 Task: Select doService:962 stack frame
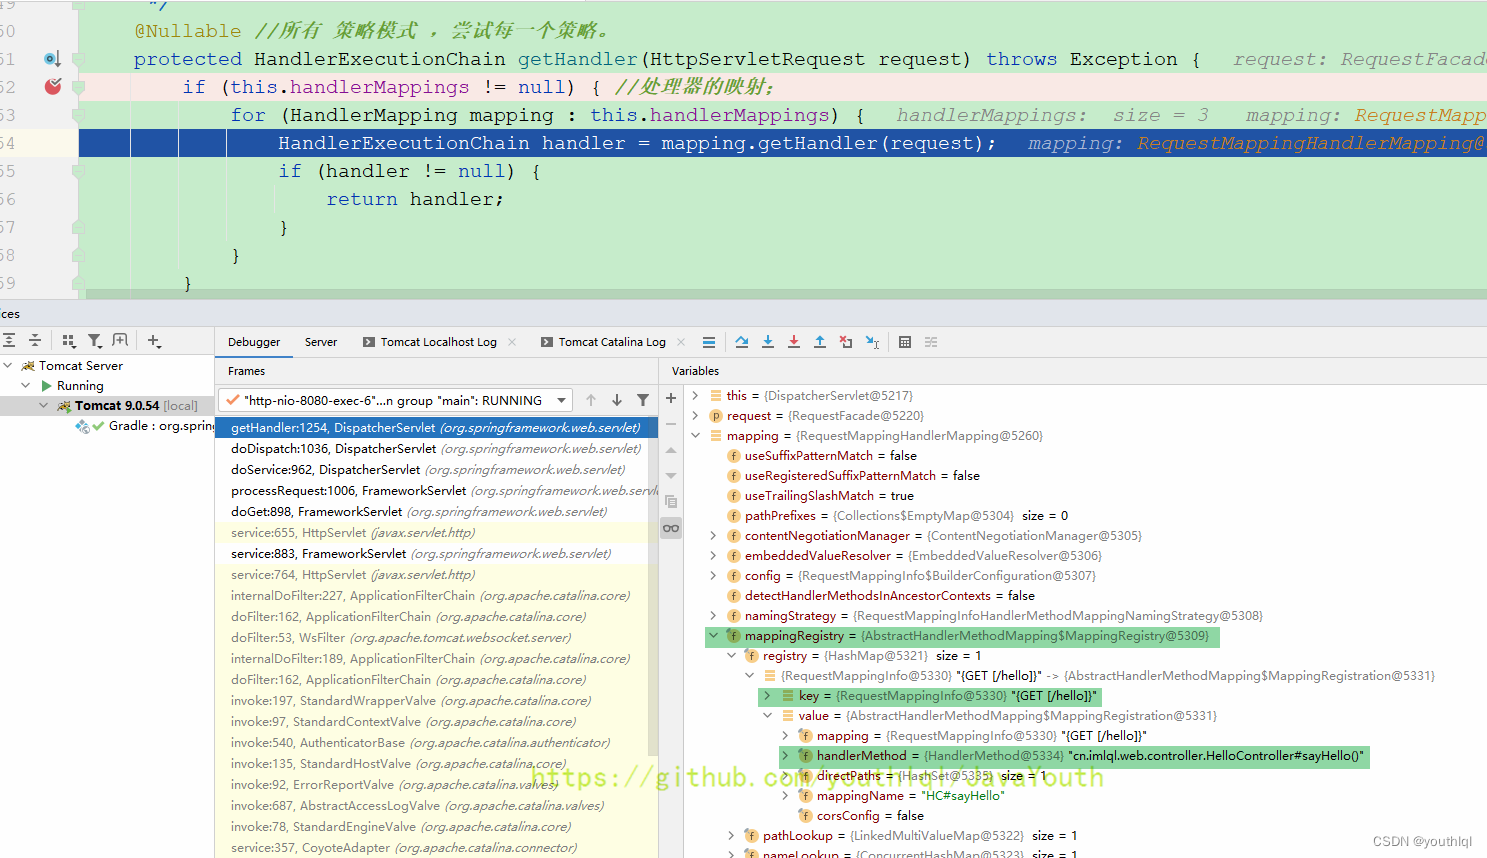coord(437,469)
